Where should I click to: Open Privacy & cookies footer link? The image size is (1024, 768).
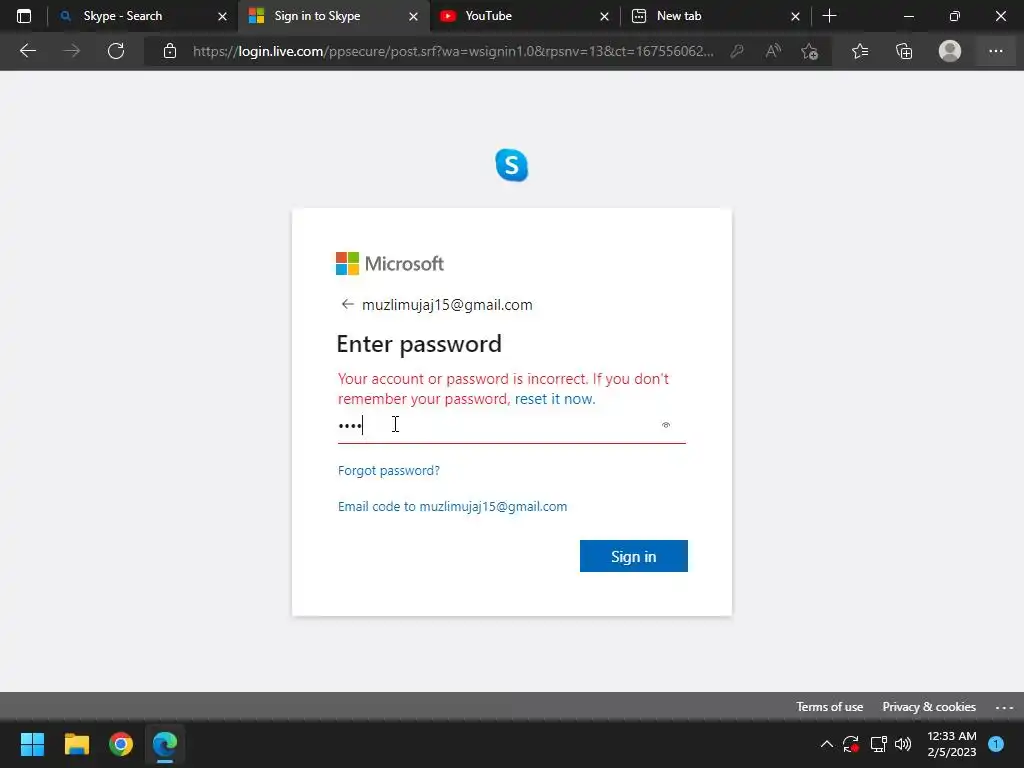929,707
